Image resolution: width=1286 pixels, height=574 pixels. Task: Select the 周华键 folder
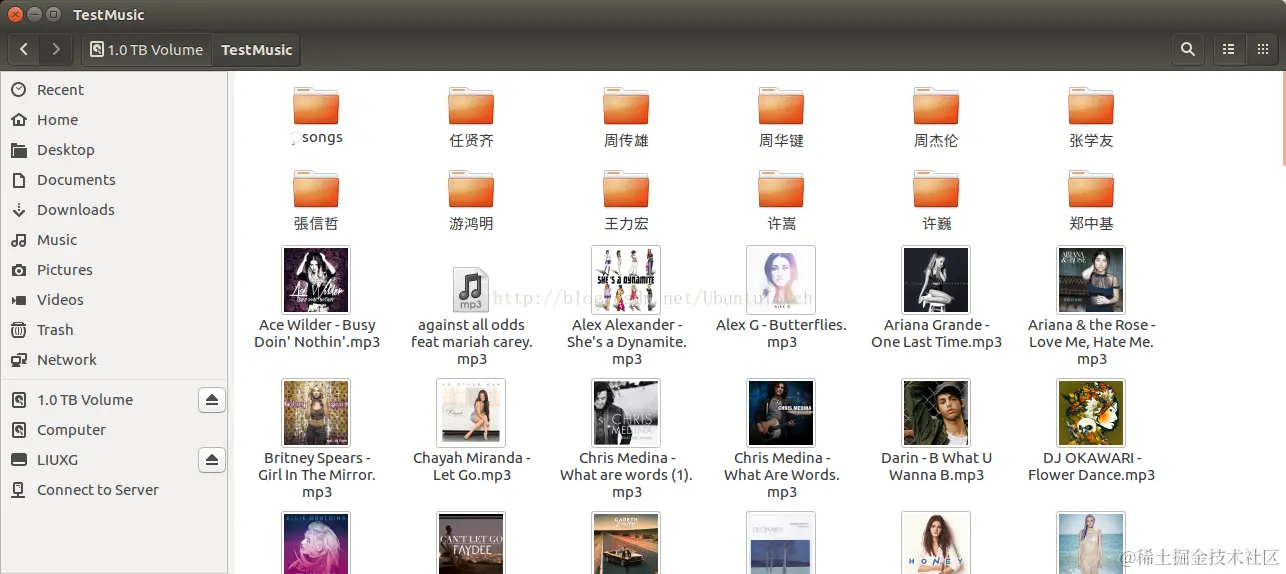tap(781, 117)
